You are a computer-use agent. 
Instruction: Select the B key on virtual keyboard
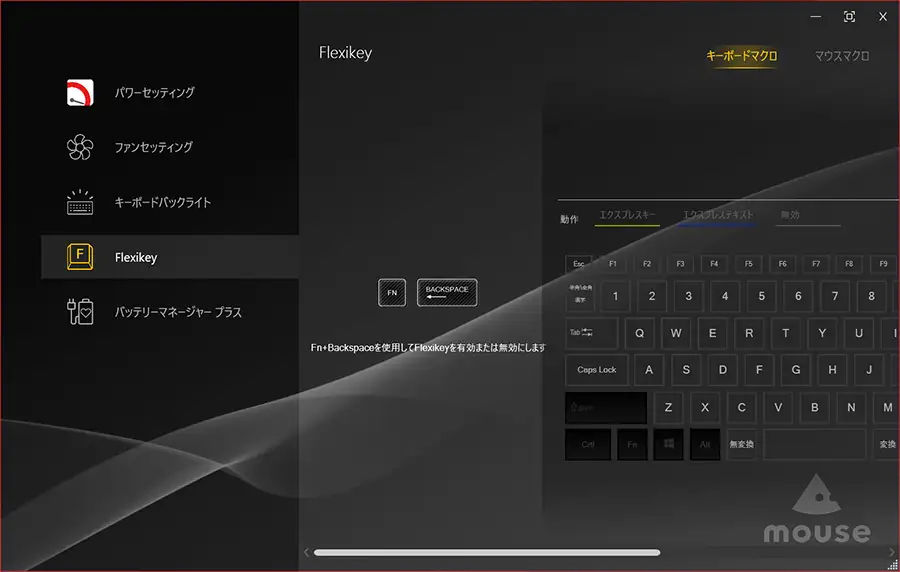(x=814, y=407)
